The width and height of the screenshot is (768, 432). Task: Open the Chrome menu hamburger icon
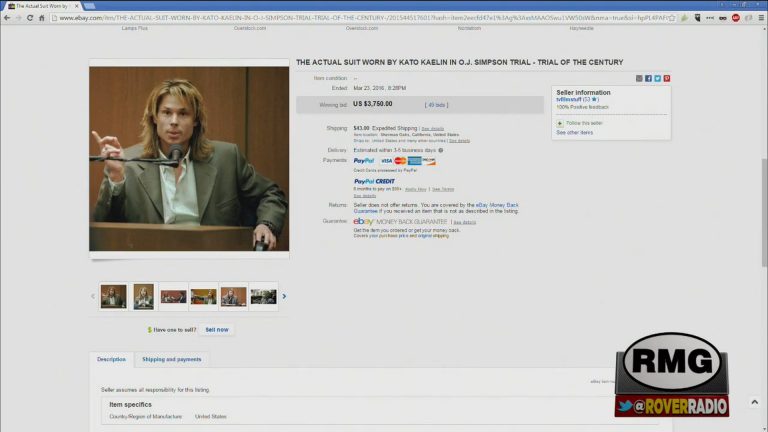(x=761, y=18)
